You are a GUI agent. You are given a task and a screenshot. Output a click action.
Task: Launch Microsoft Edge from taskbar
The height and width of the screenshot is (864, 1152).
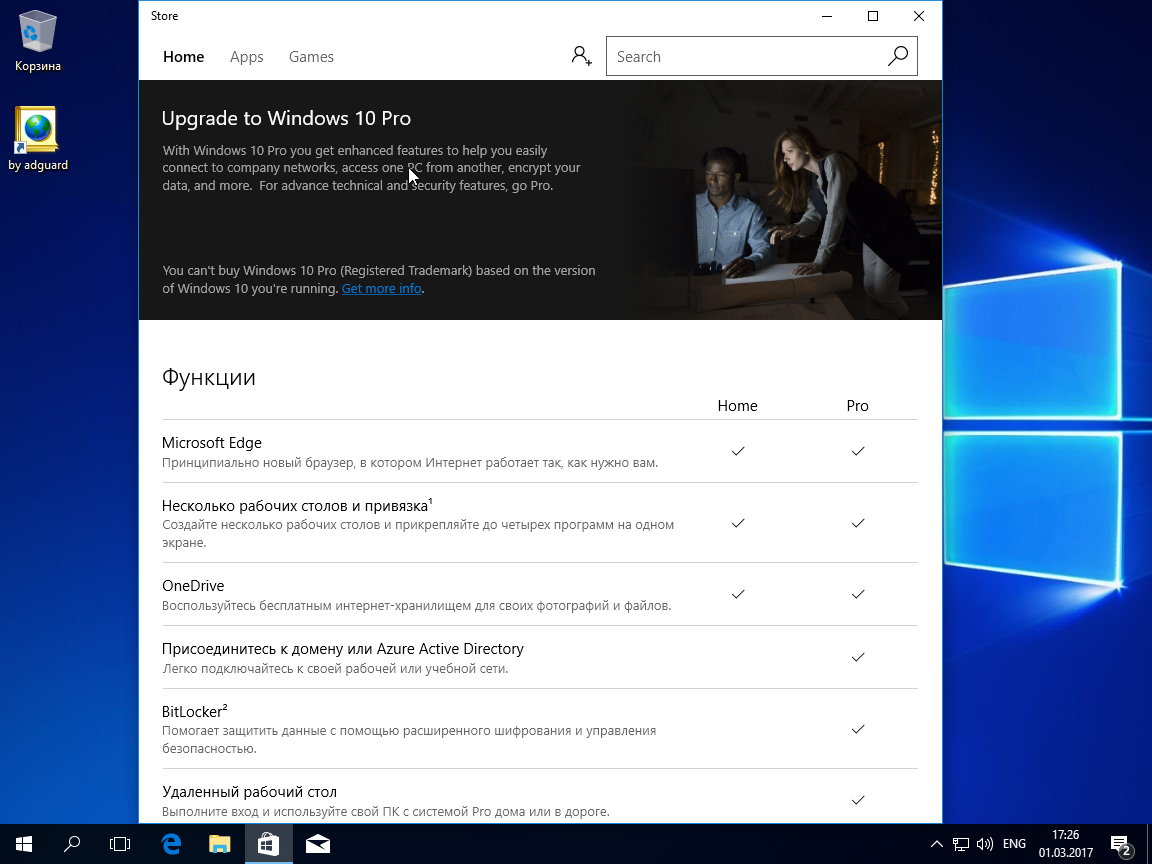coord(171,844)
